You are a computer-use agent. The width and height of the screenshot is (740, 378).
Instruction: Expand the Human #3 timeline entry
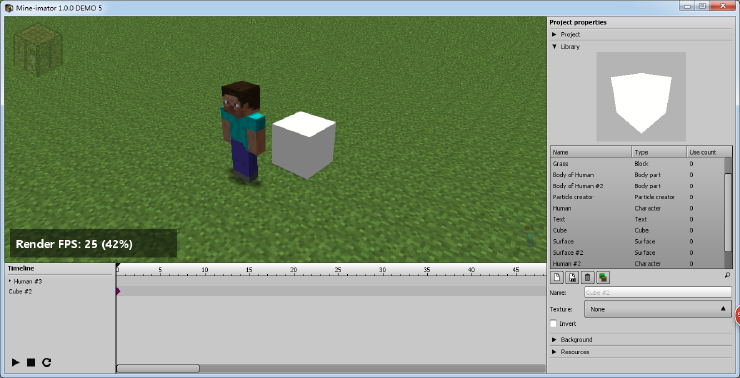point(10,281)
